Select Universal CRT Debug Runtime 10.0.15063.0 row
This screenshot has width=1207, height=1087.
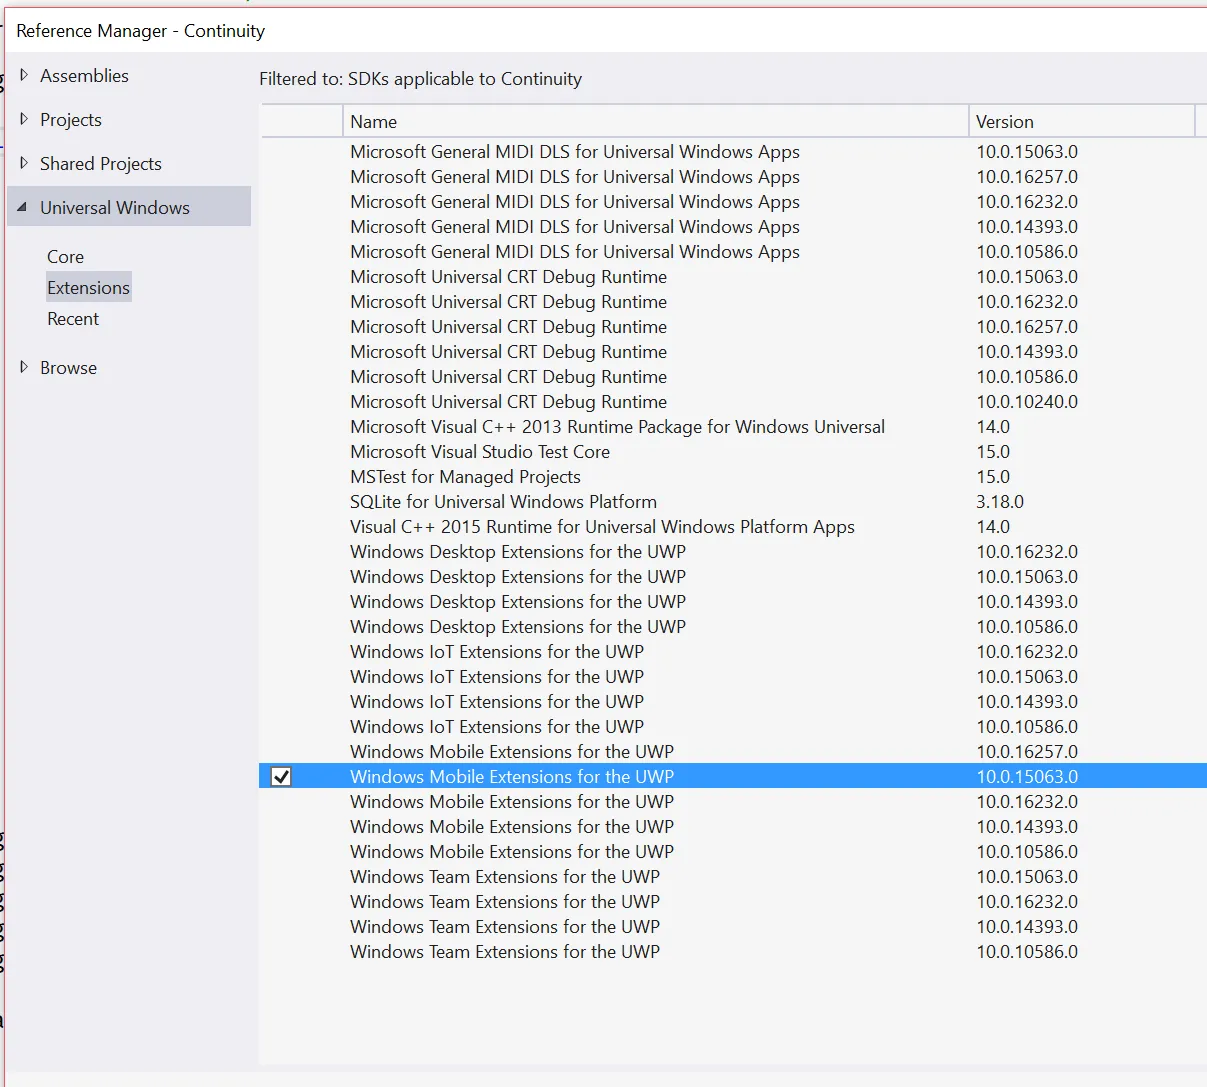point(732,277)
